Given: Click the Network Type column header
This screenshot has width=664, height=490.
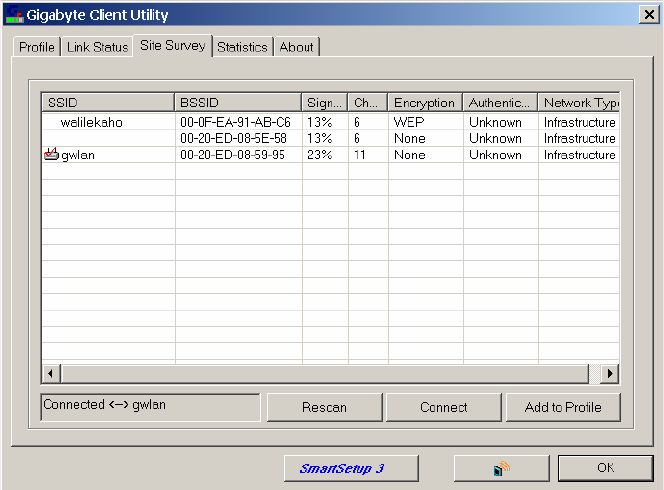Looking at the screenshot, I should click(x=579, y=102).
